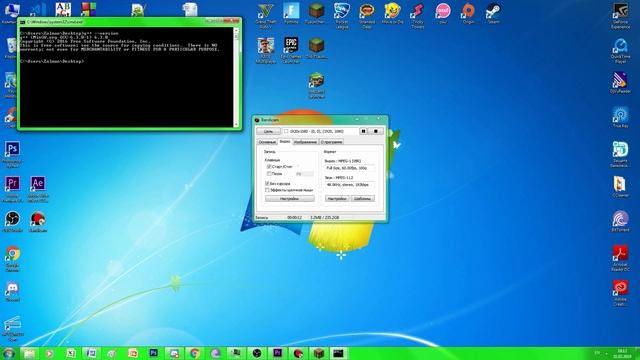640x360 pixels.
Task: Launch Fortnite from the desktop
Action: 291,13
